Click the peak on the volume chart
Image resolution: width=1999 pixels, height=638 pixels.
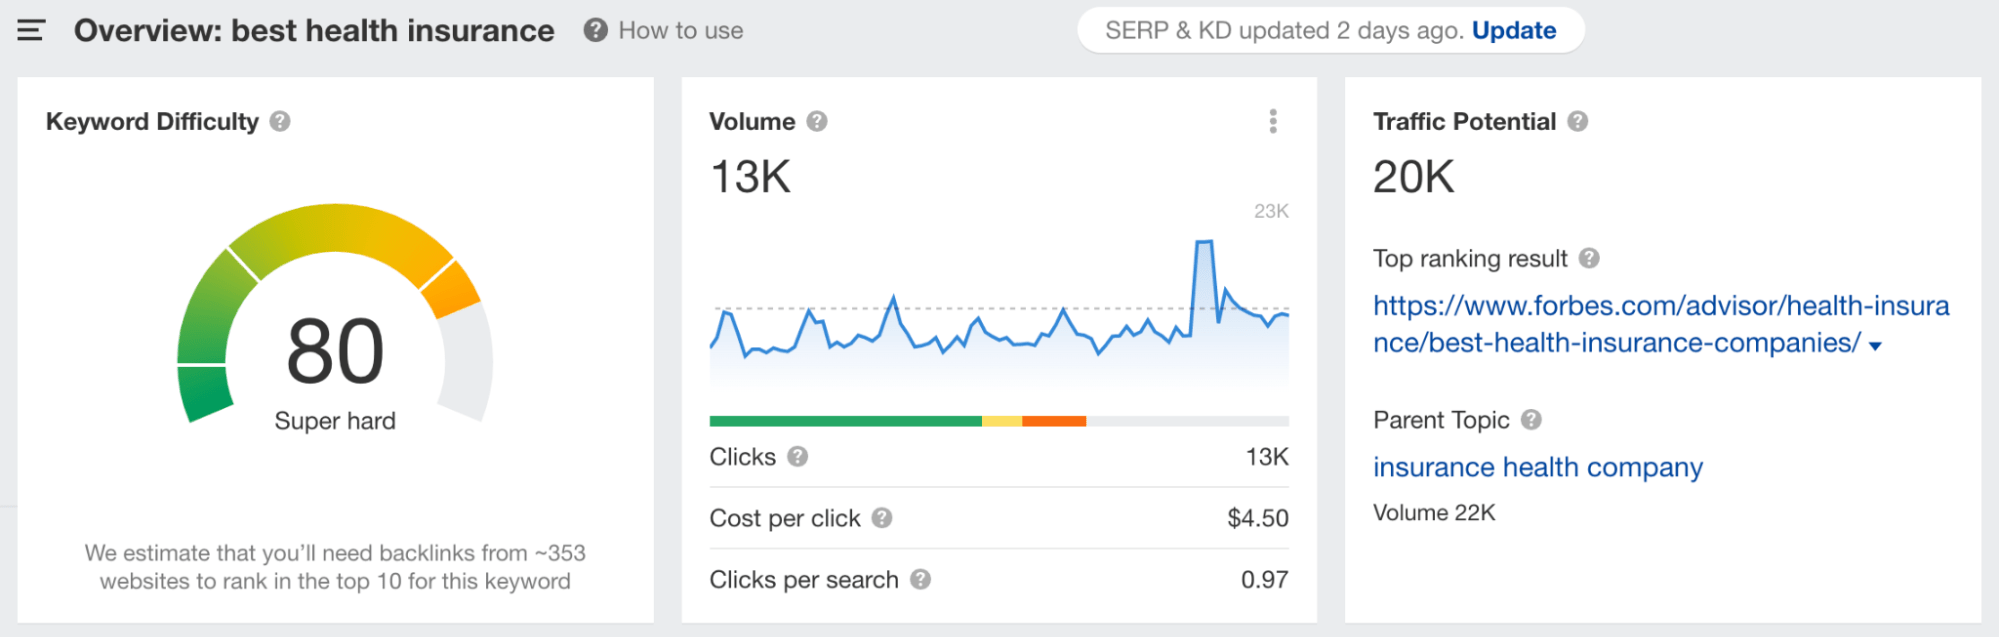pyautogui.click(x=1204, y=243)
